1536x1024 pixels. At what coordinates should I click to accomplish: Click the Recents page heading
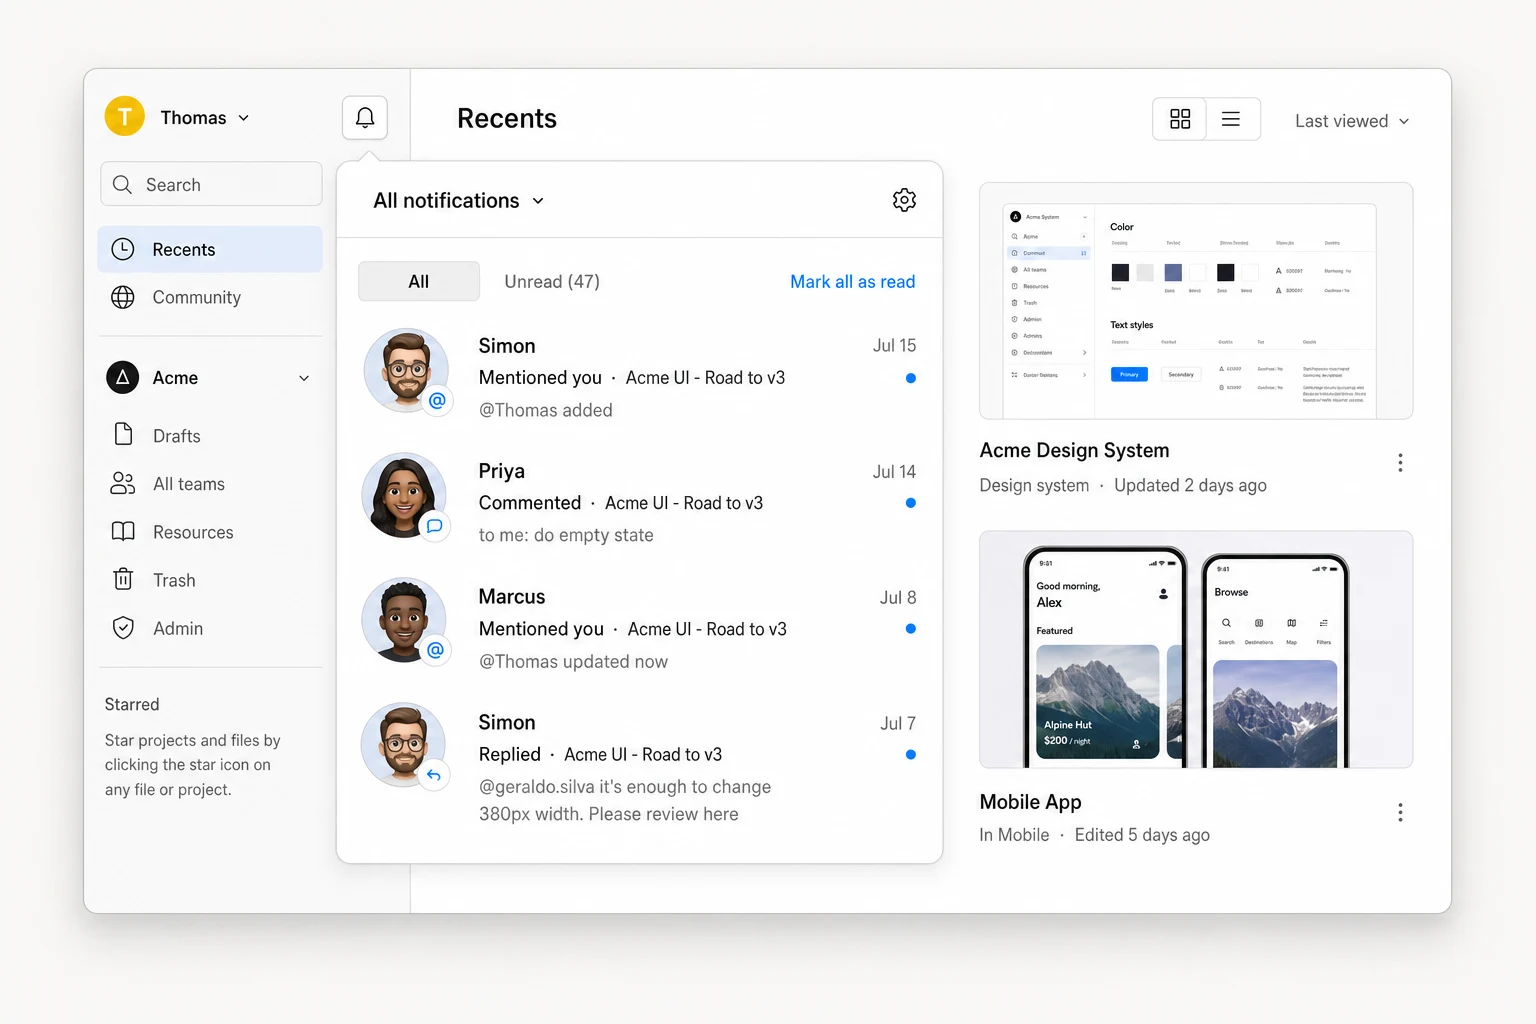(507, 119)
